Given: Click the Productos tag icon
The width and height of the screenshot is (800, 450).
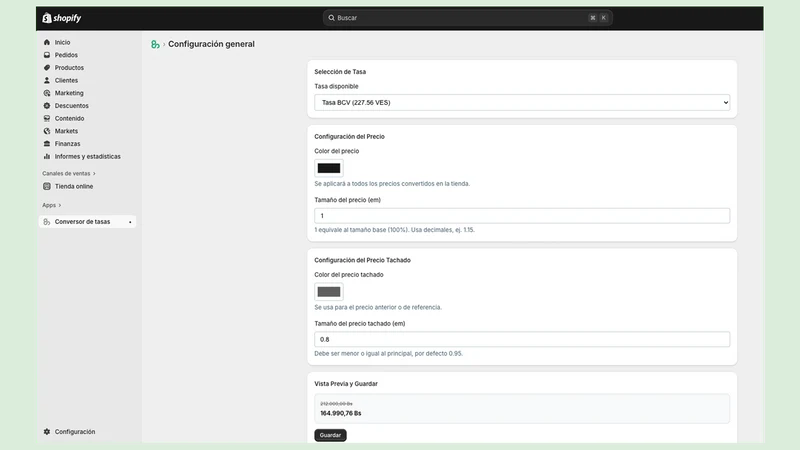Looking at the screenshot, I should 47,68.
